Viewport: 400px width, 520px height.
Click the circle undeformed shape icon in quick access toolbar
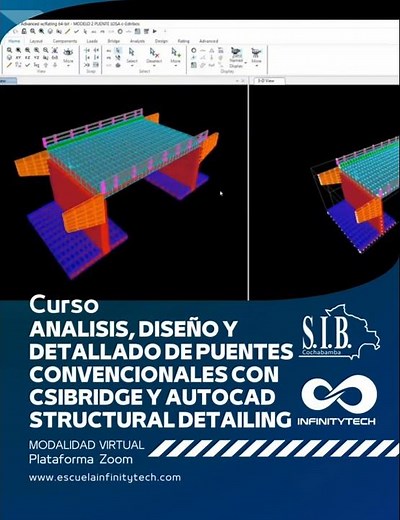click(x=120, y=31)
